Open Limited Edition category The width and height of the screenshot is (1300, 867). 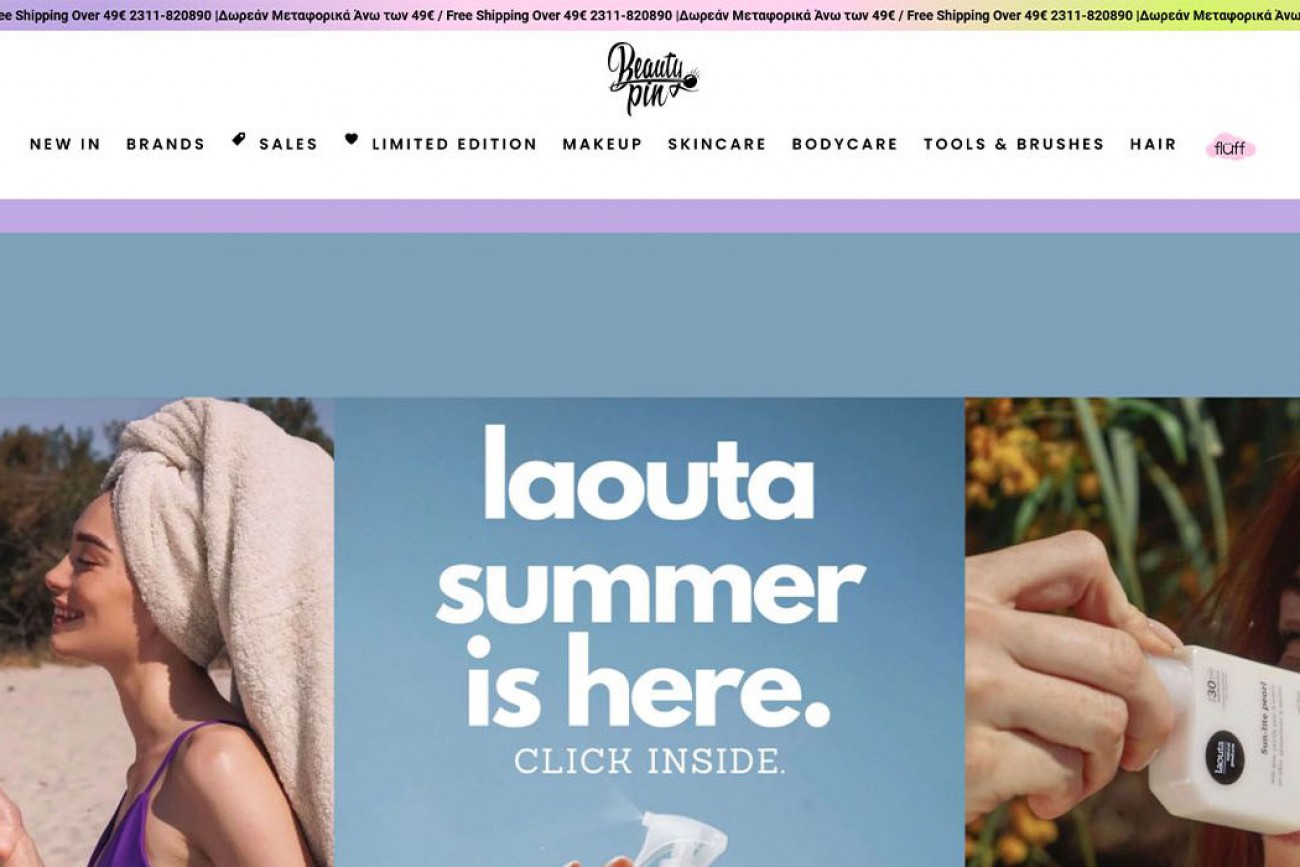click(x=454, y=144)
